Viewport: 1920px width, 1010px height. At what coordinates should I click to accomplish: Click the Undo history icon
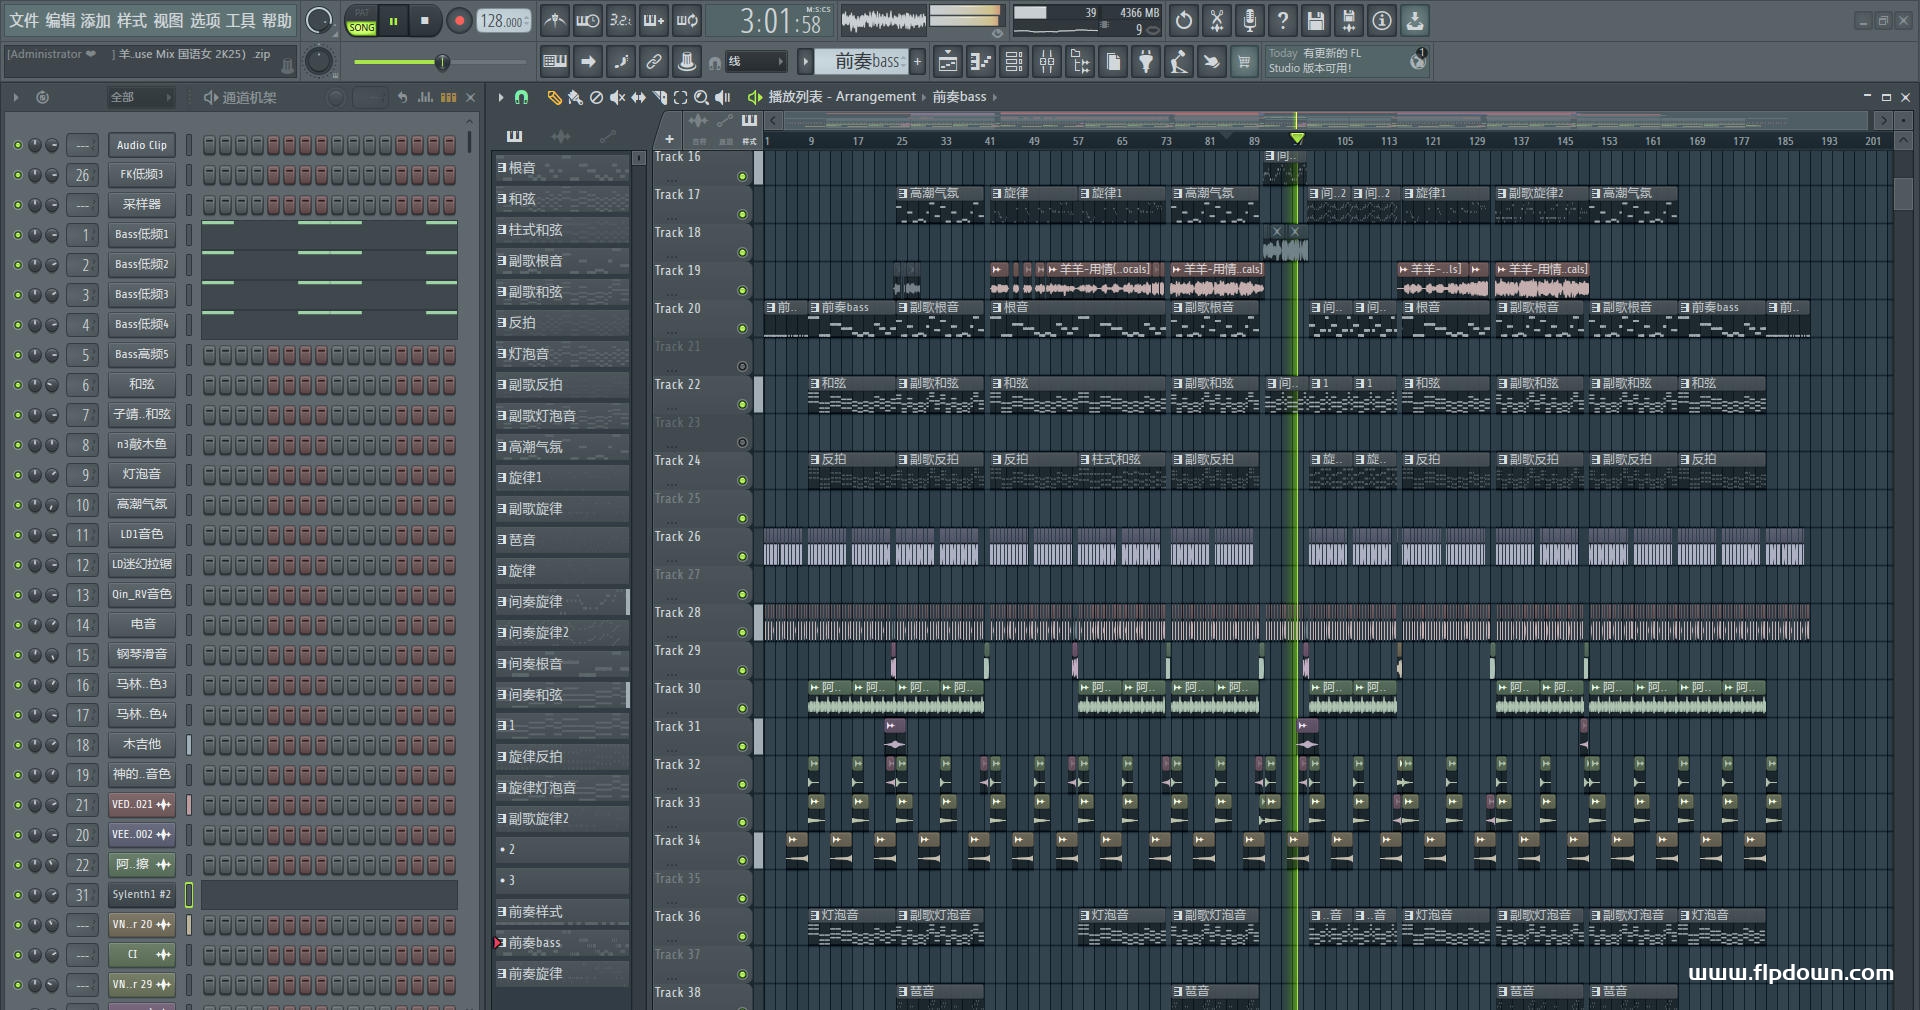(1184, 20)
